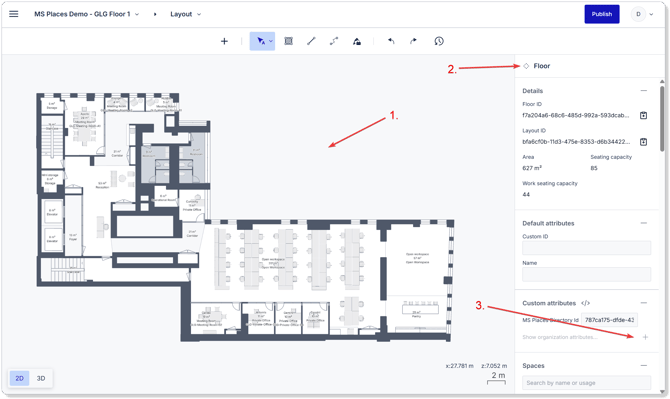Select the furniture placement tool

click(357, 41)
